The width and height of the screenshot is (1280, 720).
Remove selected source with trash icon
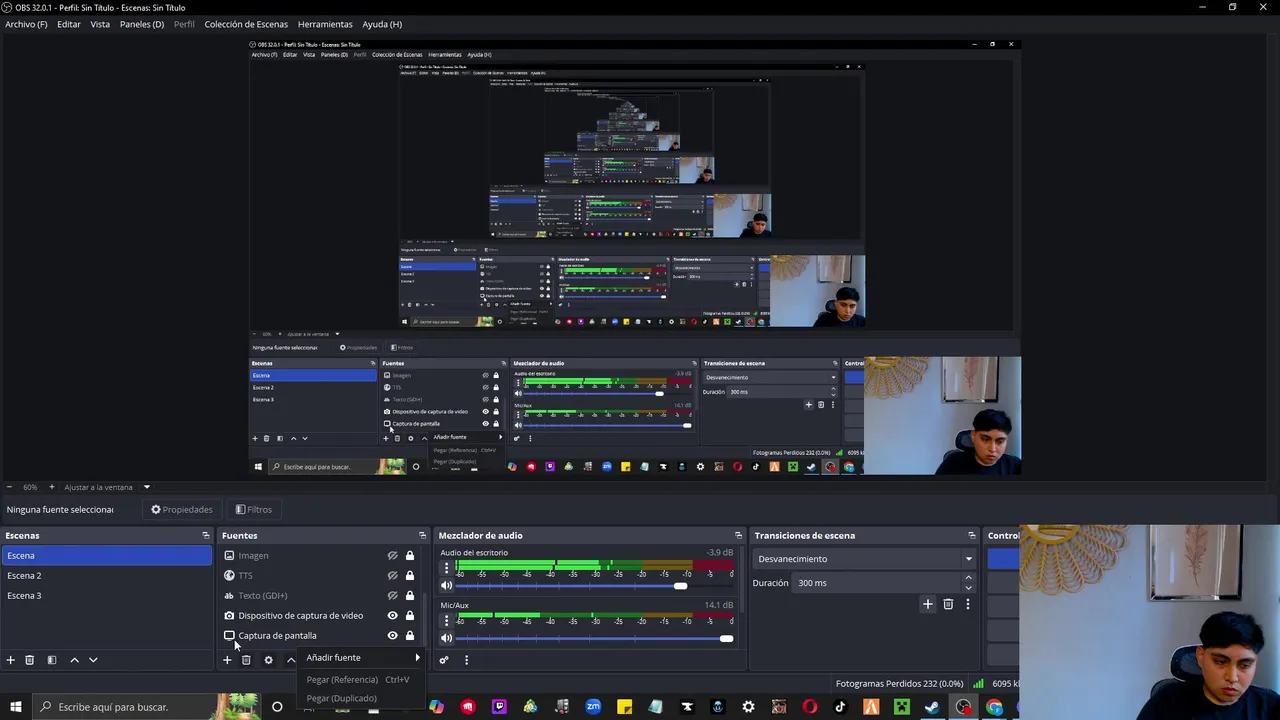click(246, 660)
